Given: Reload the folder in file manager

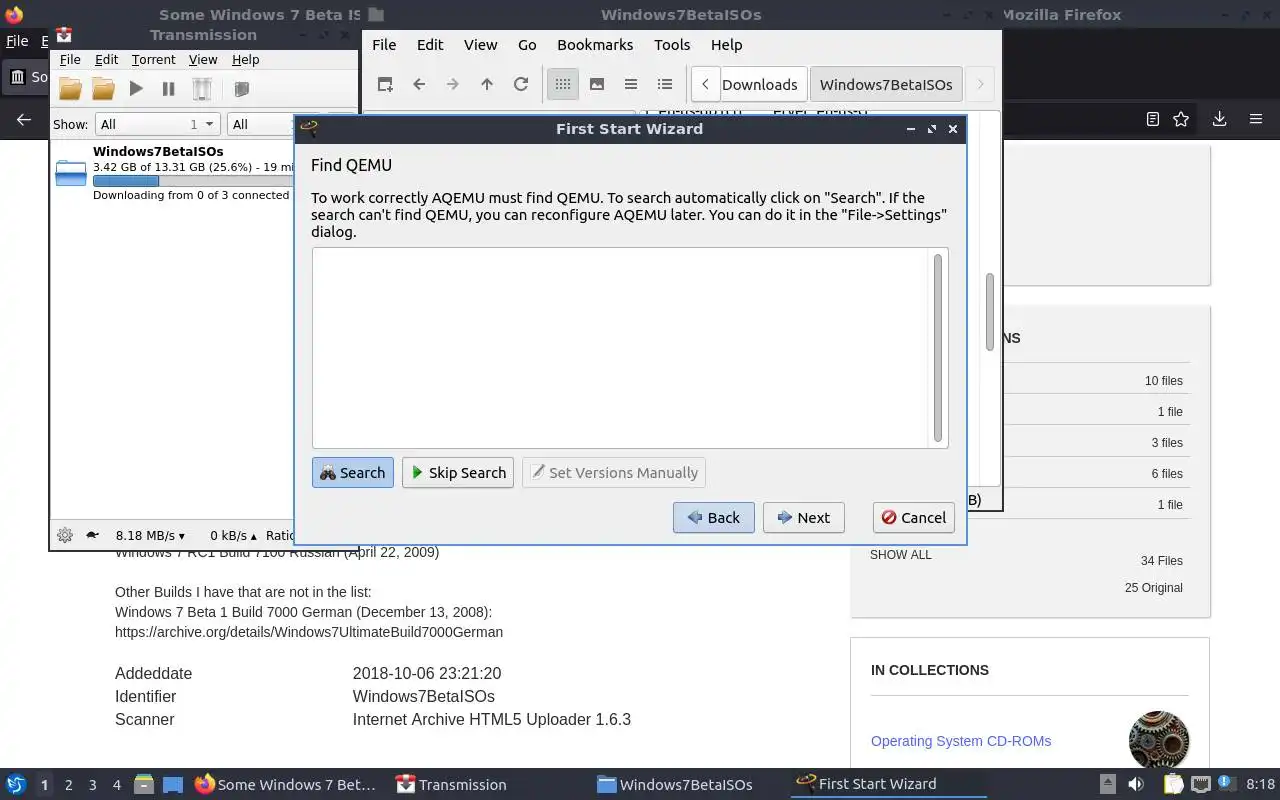Looking at the screenshot, I should coord(521,84).
